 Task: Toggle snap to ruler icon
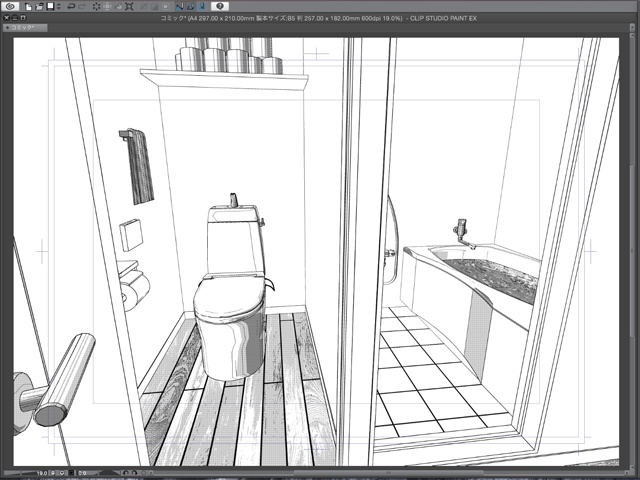pyautogui.click(x=178, y=7)
